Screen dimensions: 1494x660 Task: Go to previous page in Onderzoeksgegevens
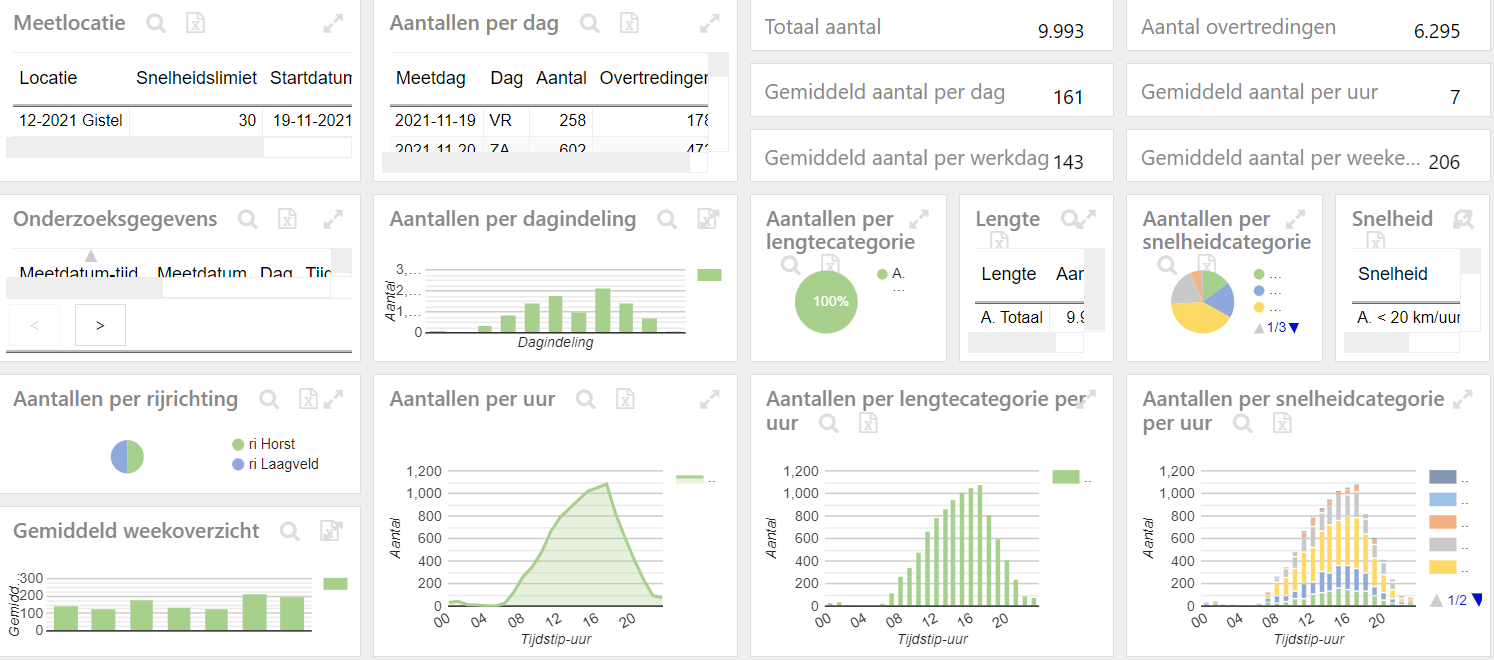click(34, 325)
